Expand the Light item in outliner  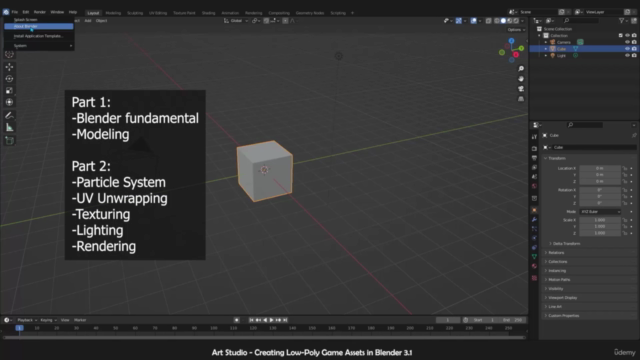point(546,55)
